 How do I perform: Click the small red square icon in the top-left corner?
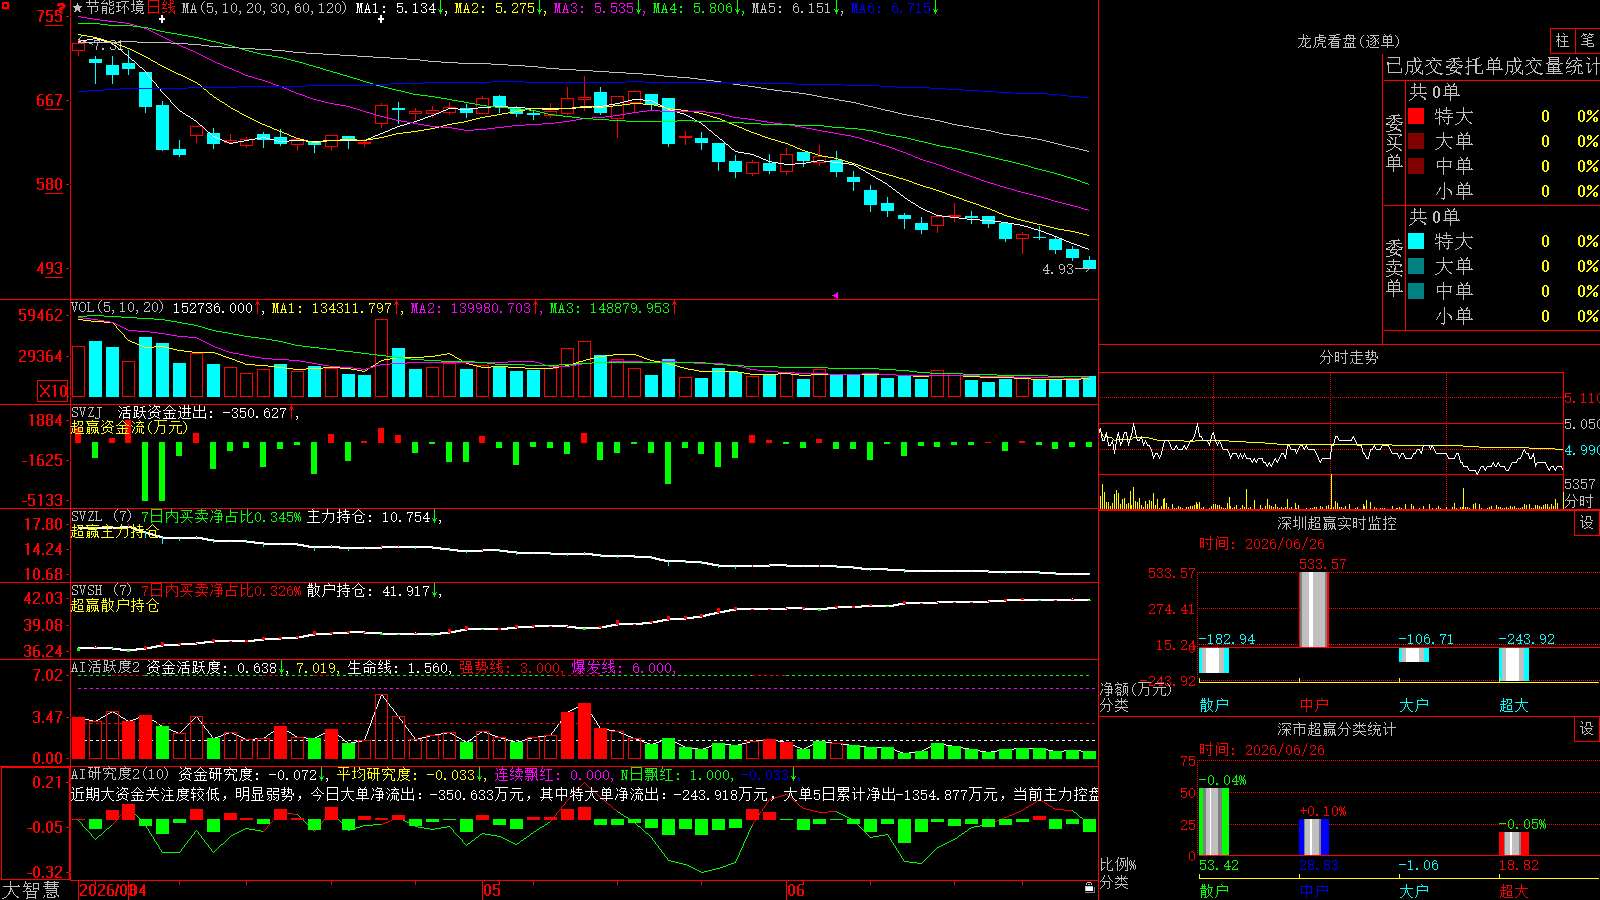click(7, 7)
